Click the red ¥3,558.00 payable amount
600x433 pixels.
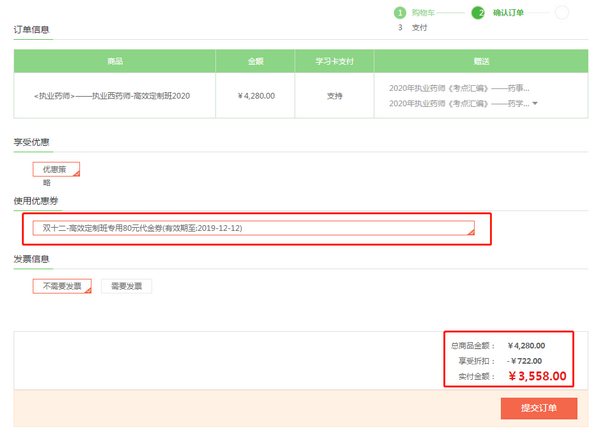point(537,377)
